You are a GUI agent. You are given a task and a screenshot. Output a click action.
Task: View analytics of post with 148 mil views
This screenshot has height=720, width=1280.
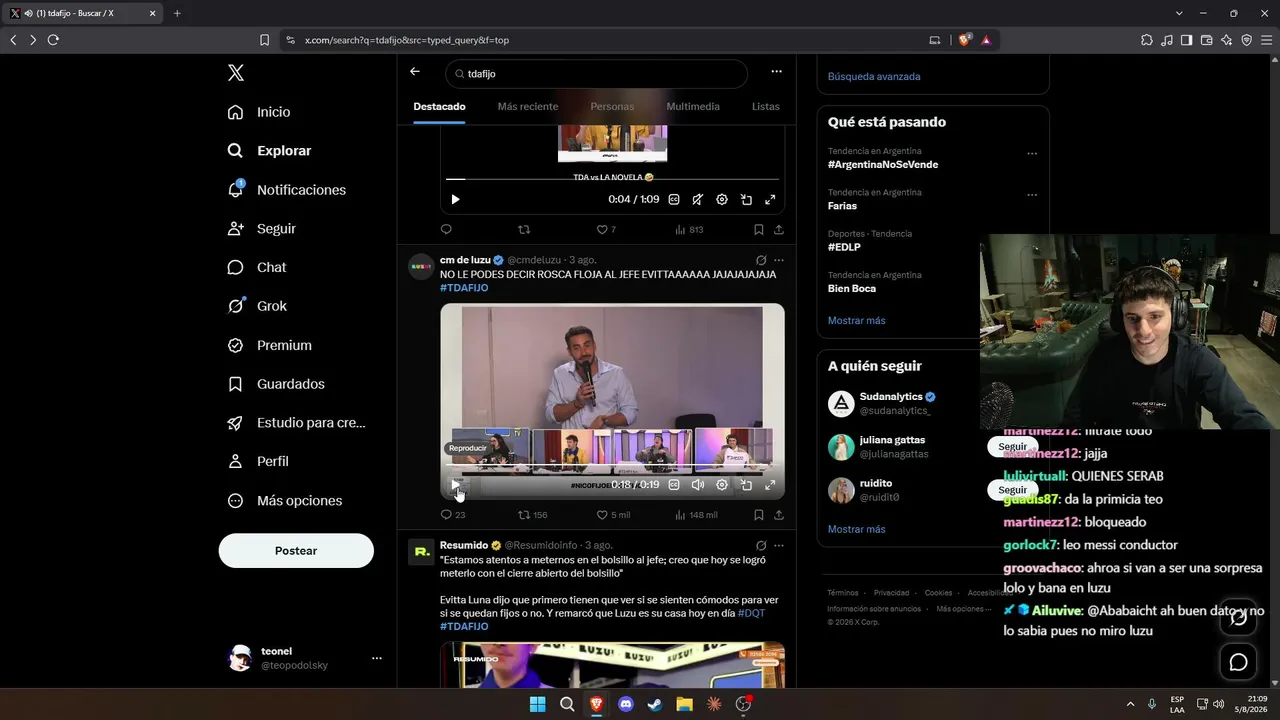click(696, 515)
